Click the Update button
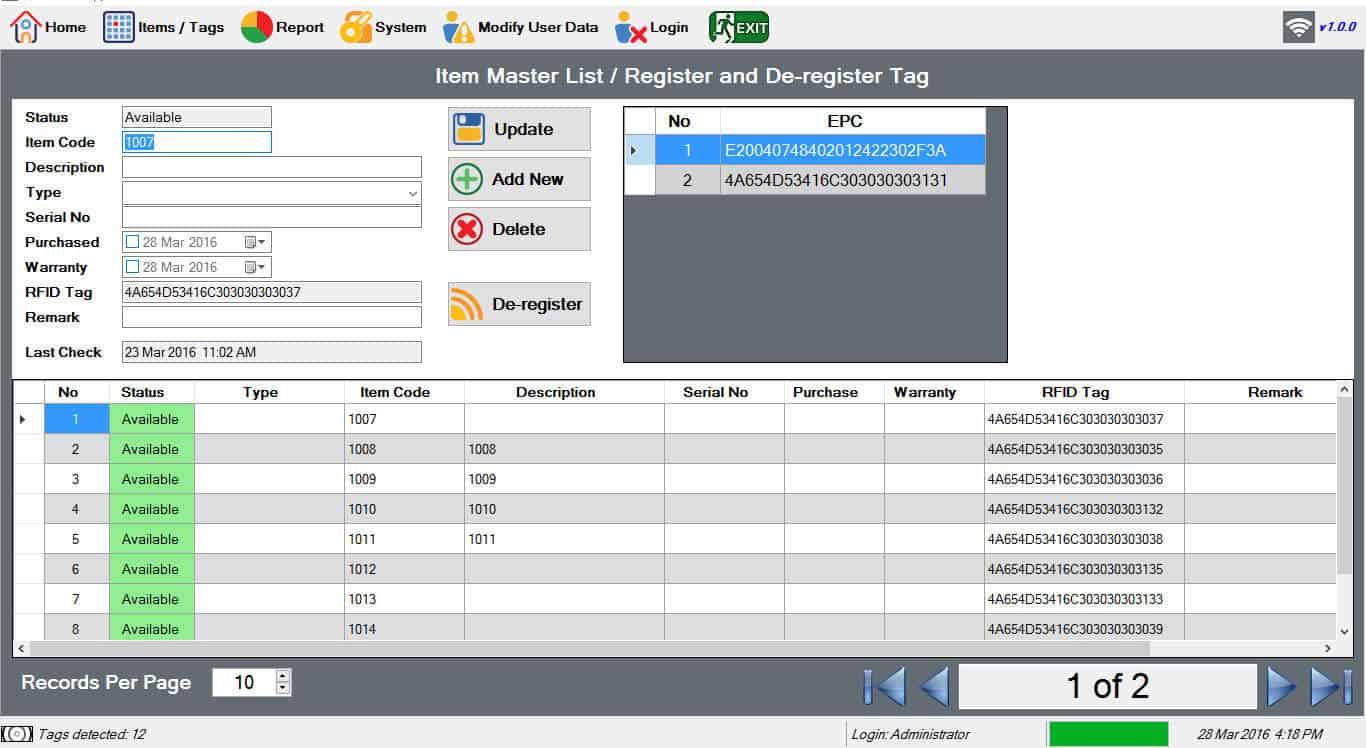The height and width of the screenshot is (748, 1366). tap(519, 129)
